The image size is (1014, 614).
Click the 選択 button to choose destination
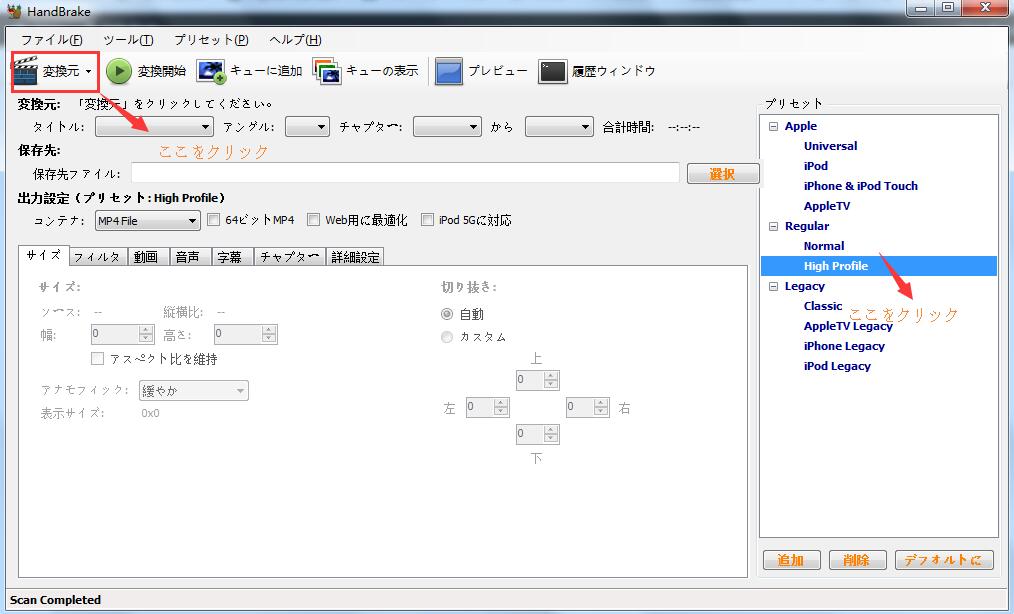[723, 173]
